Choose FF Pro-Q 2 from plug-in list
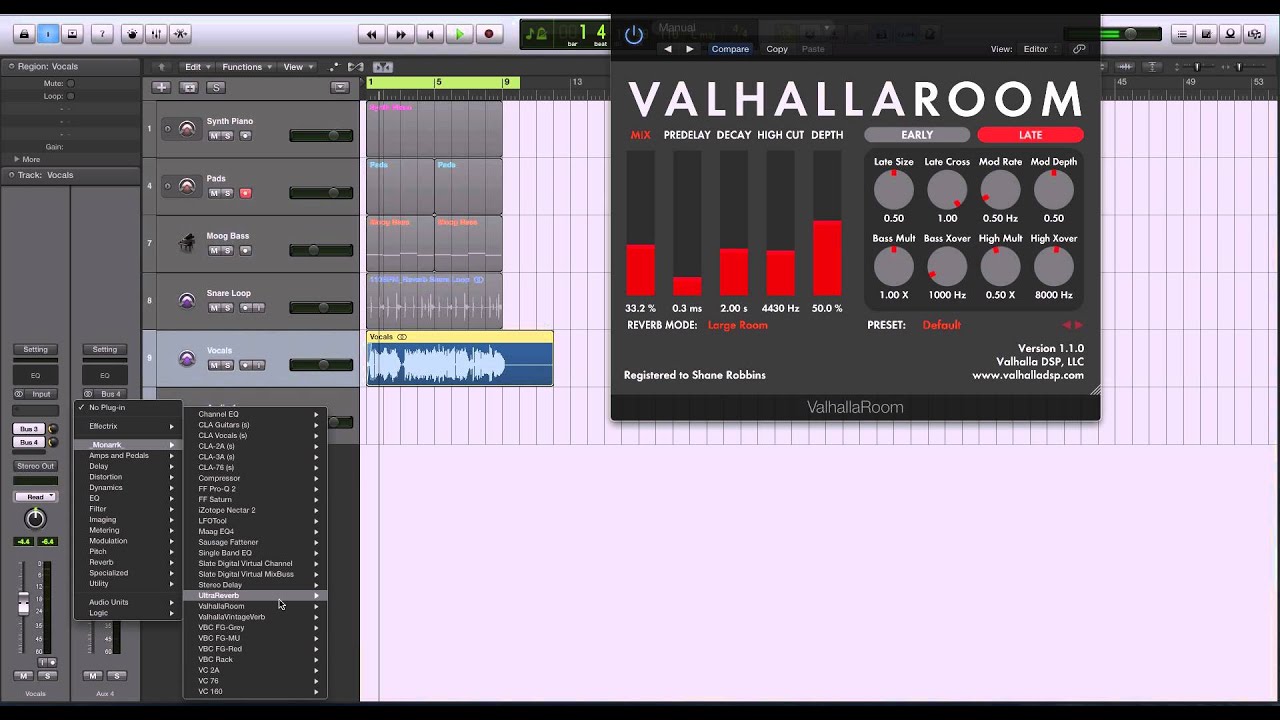Screen dimensions: 1280x720 (x=255, y=489)
